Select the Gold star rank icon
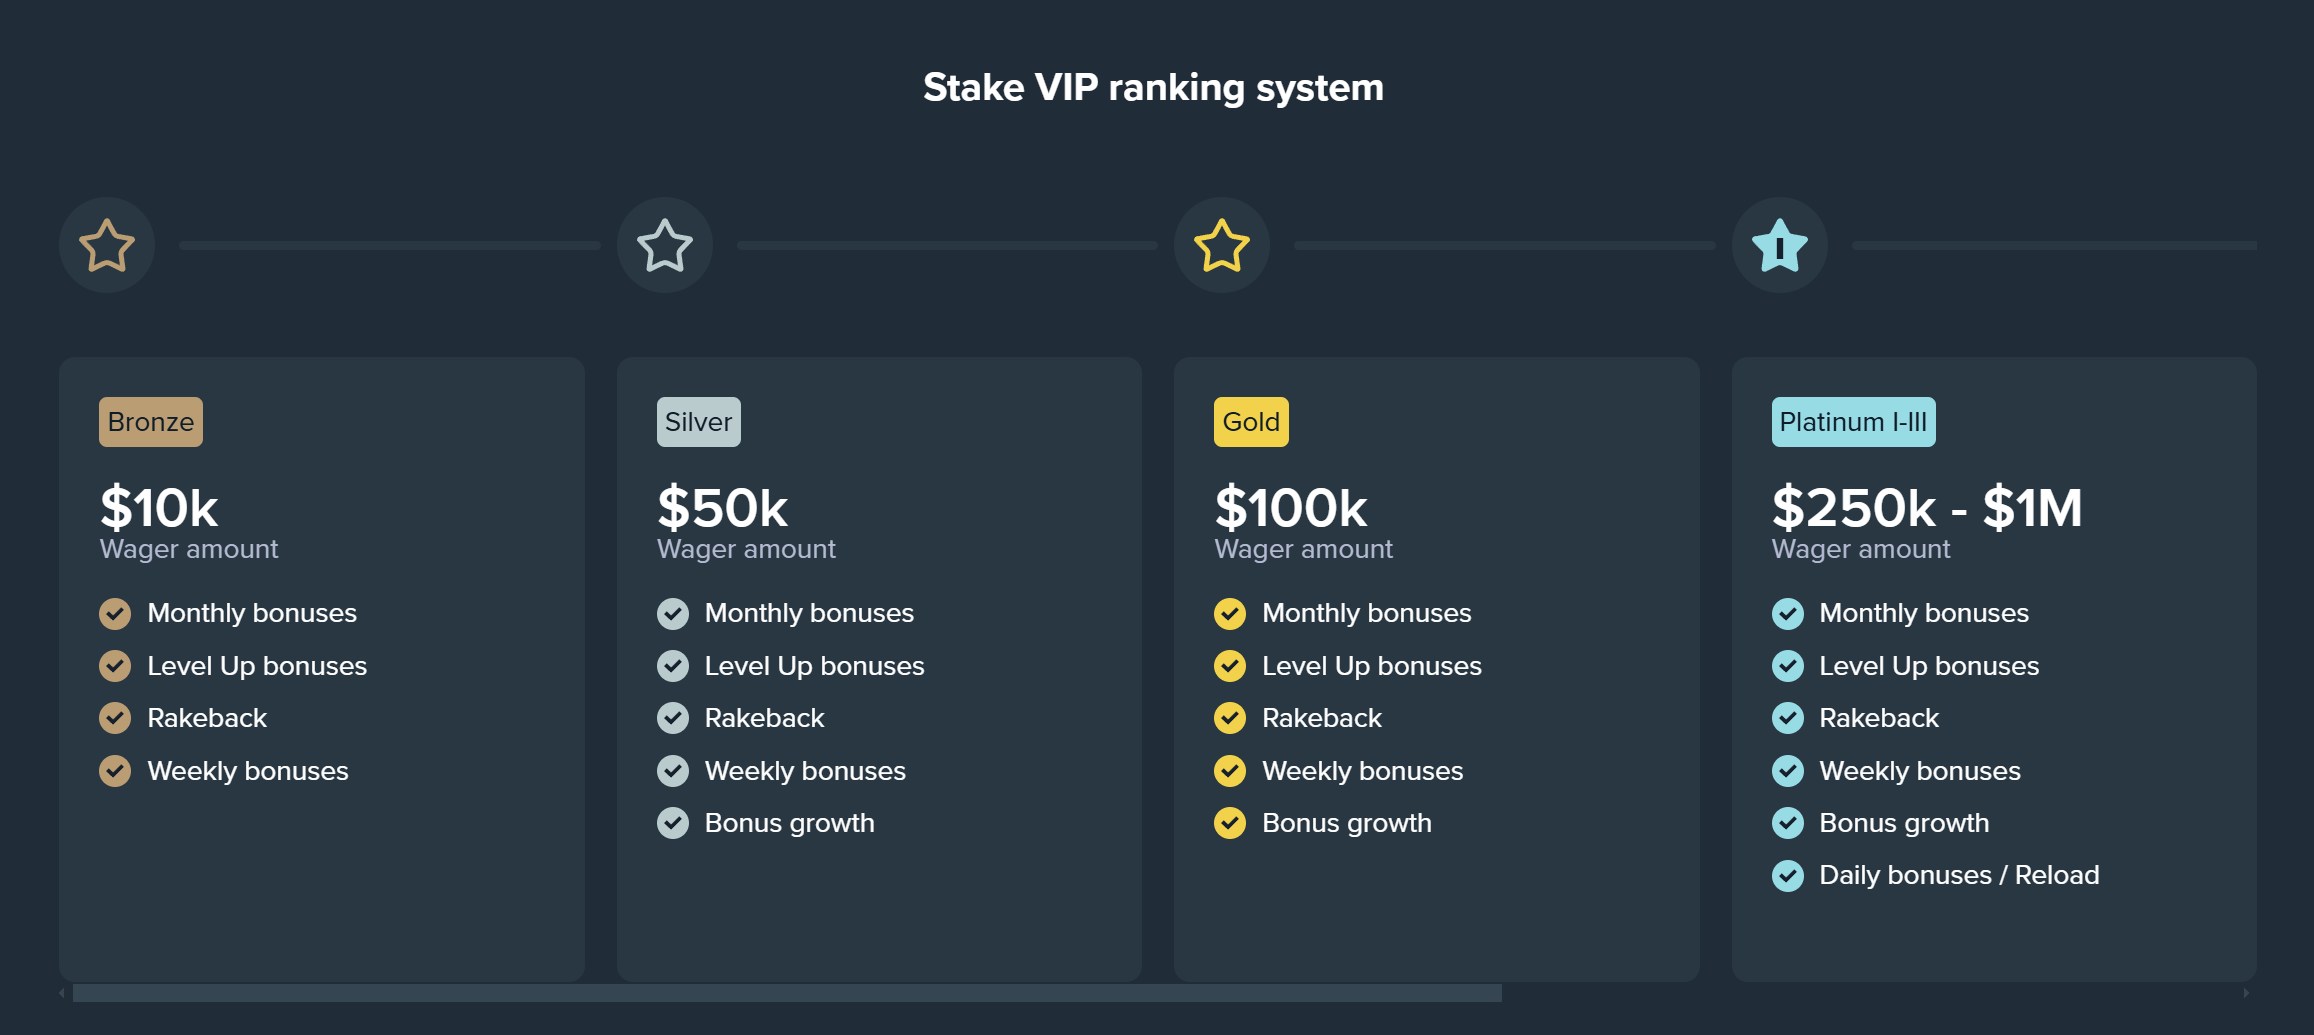This screenshot has width=2314, height=1035. 1222,245
